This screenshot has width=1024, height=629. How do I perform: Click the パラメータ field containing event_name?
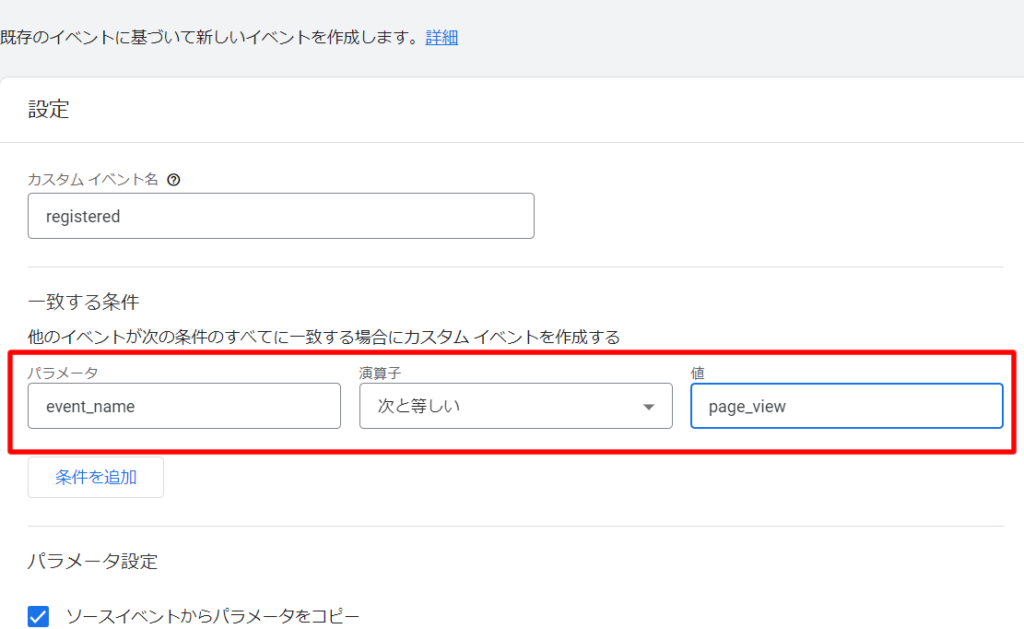pyautogui.click(x=184, y=406)
